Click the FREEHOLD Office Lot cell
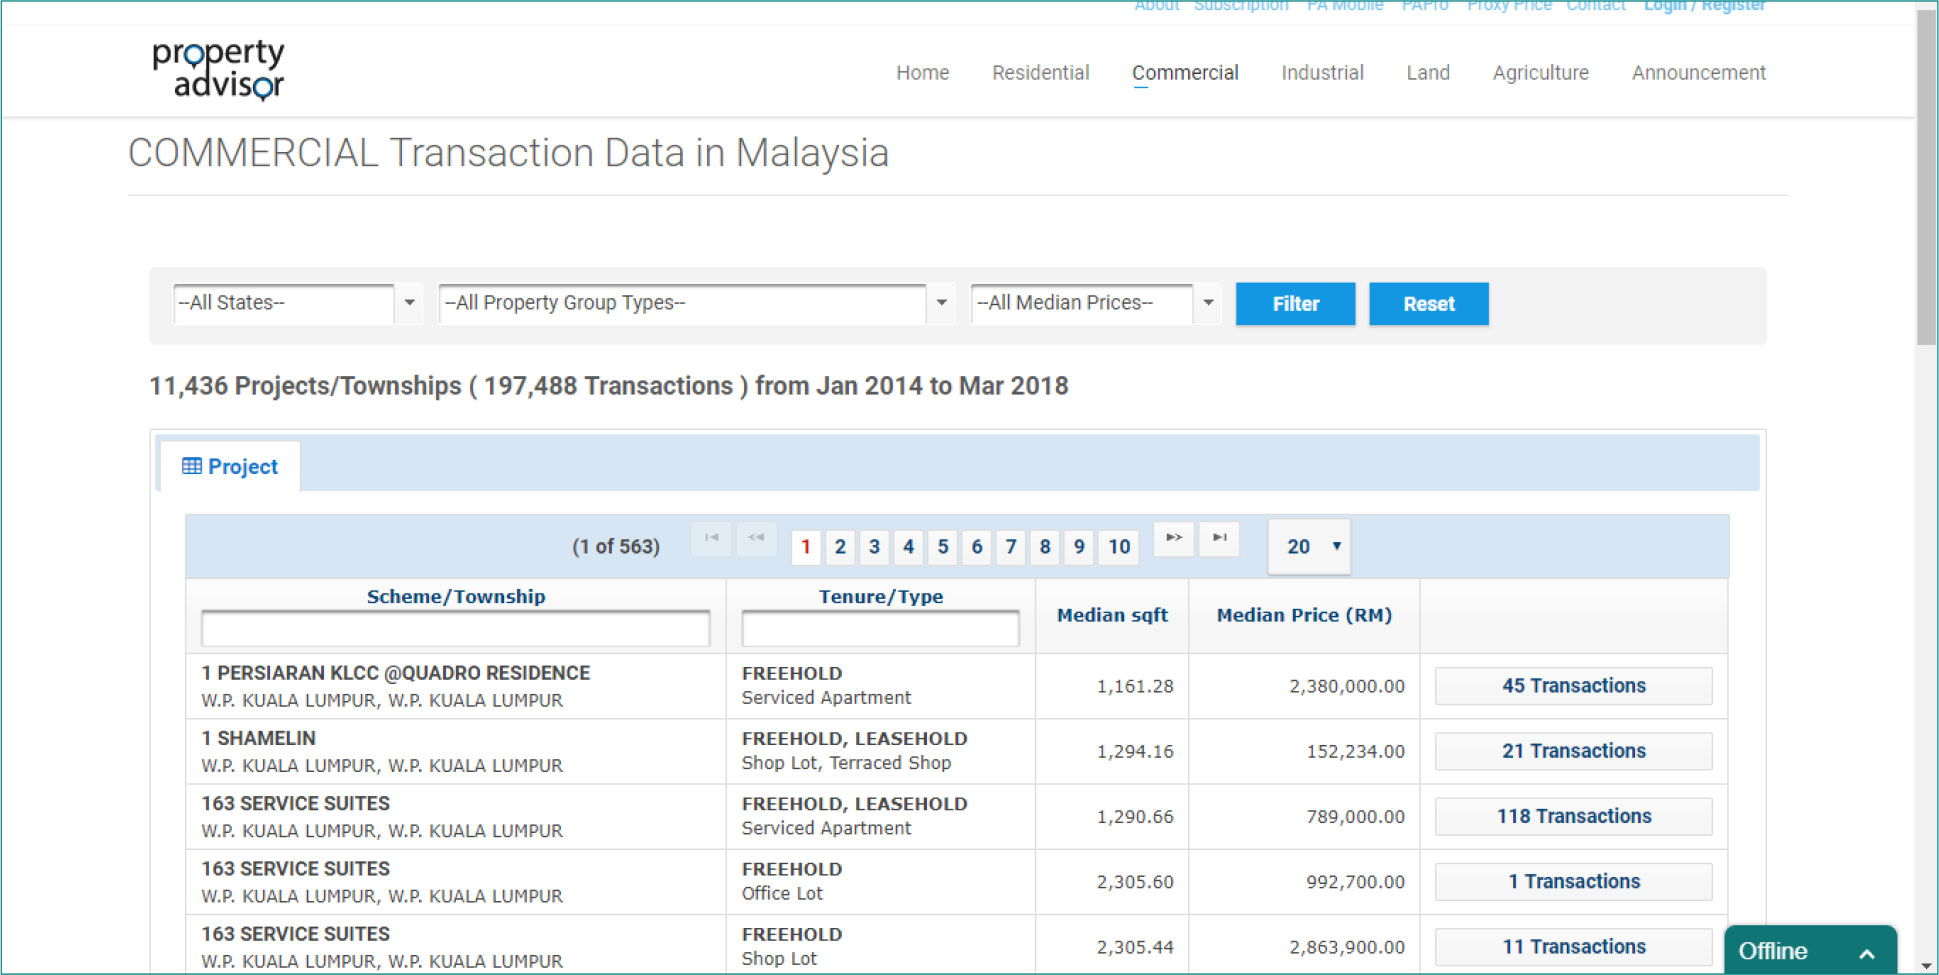Screen dimensions: 1939x975 point(880,882)
